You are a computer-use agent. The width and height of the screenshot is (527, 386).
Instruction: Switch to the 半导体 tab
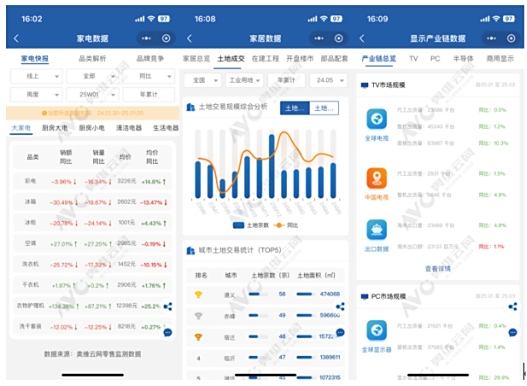pos(463,59)
